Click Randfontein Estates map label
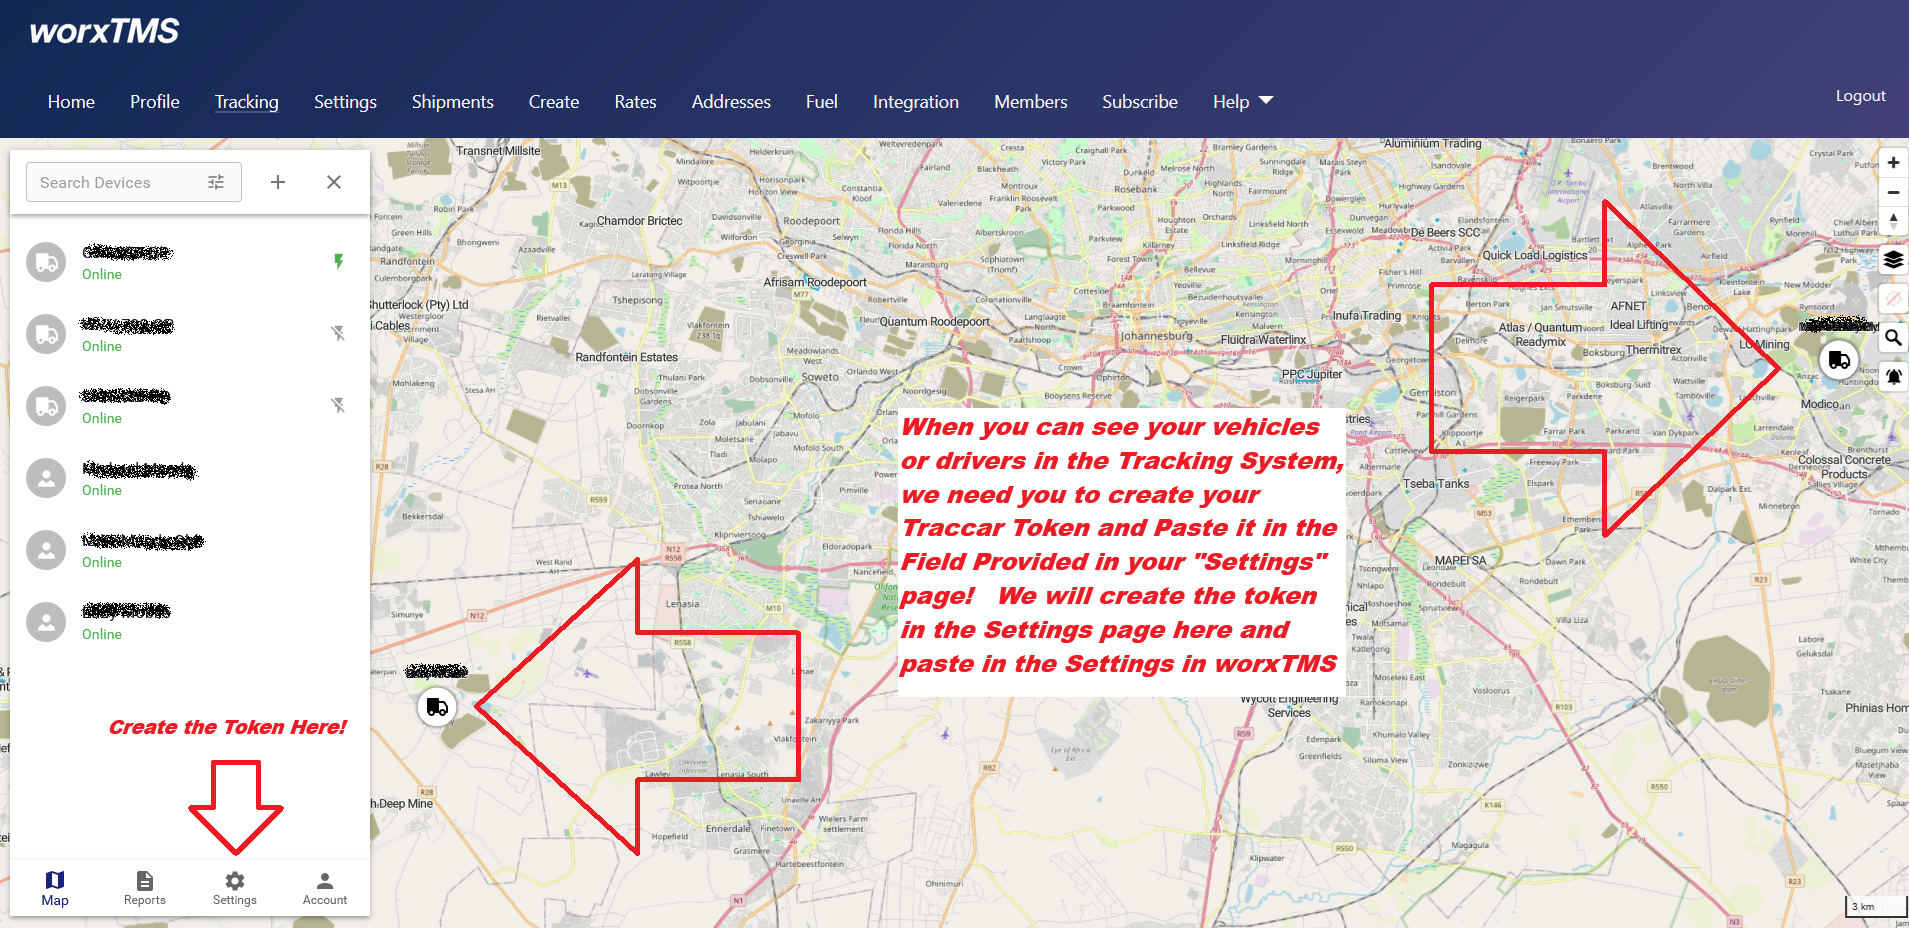 [626, 357]
